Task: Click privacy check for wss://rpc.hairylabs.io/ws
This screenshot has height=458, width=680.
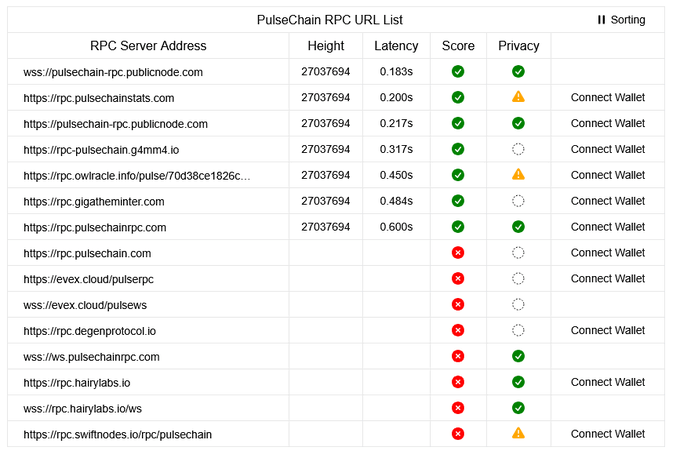Action: click(518, 408)
